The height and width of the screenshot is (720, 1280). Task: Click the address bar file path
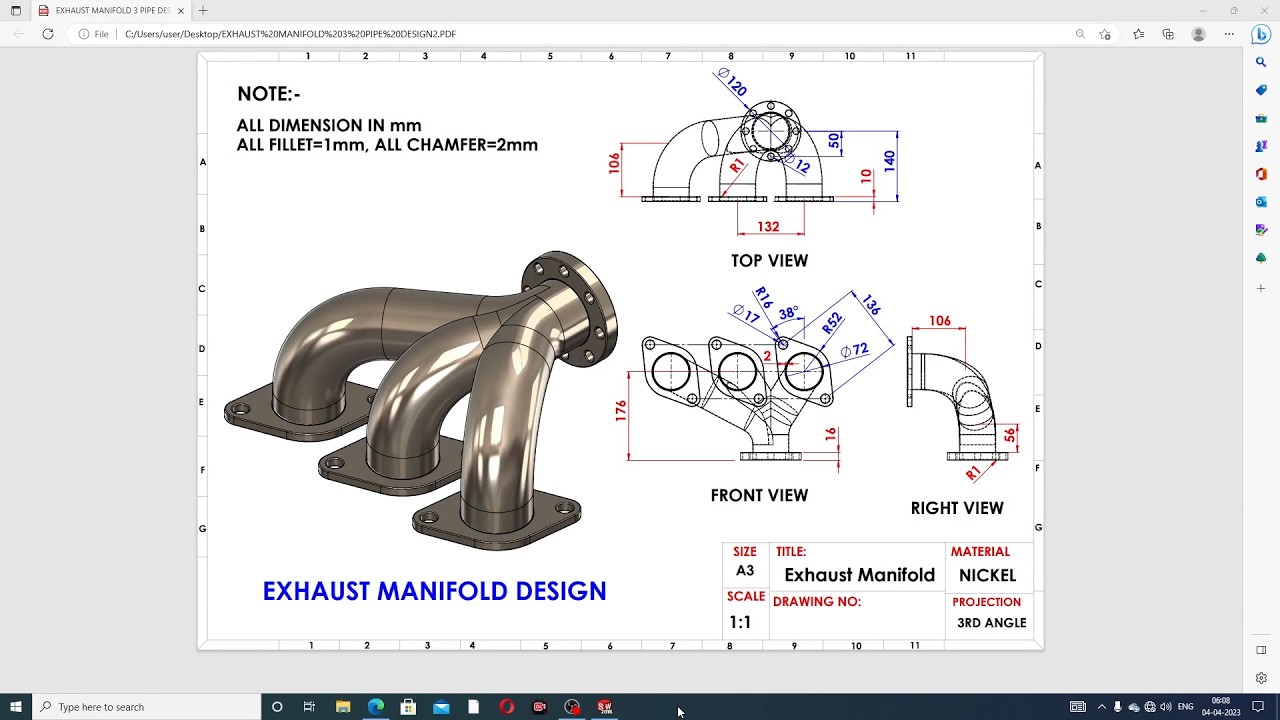click(290, 34)
